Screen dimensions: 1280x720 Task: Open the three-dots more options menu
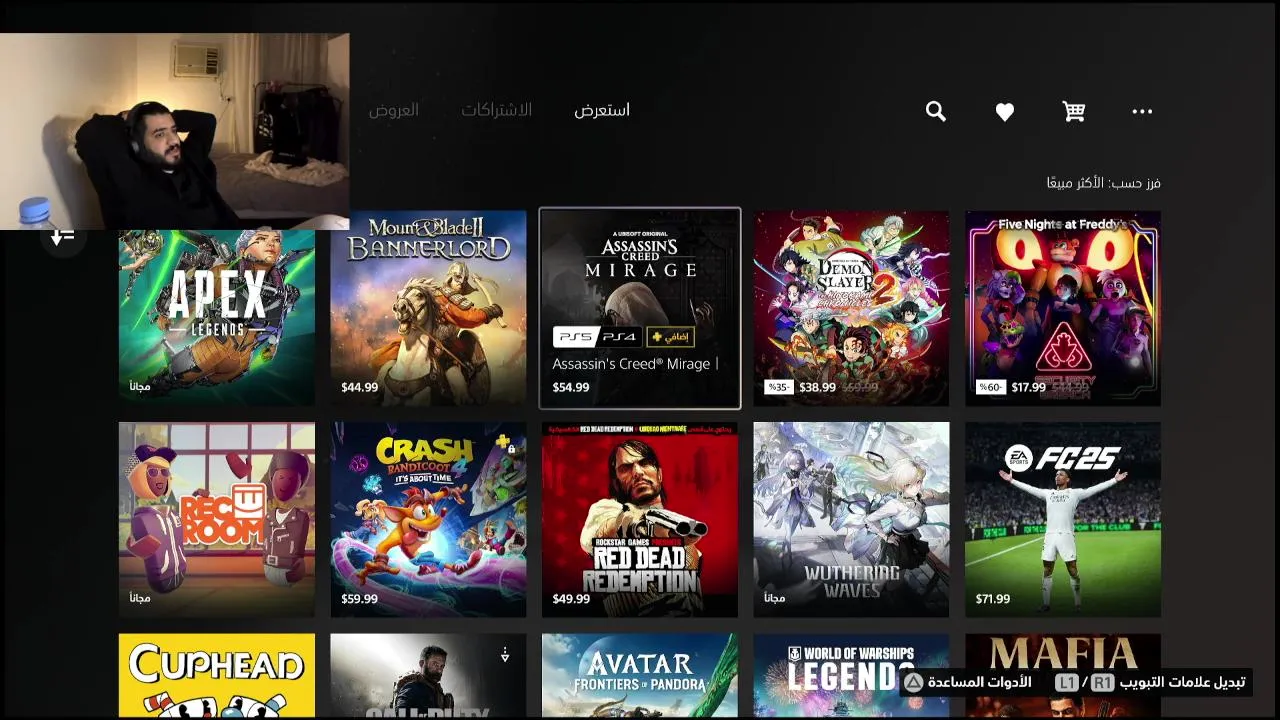click(1142, 111)
